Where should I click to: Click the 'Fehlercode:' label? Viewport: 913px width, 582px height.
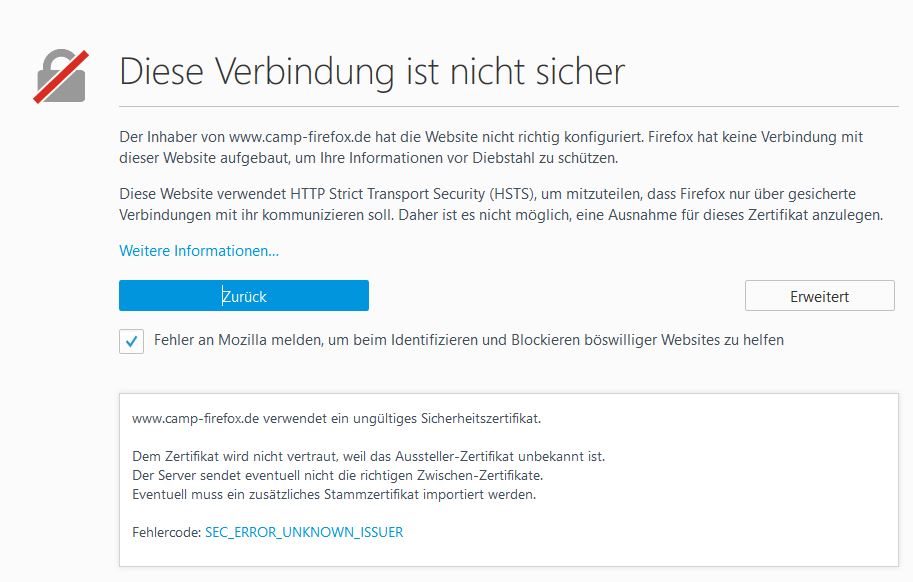point(166,532)
